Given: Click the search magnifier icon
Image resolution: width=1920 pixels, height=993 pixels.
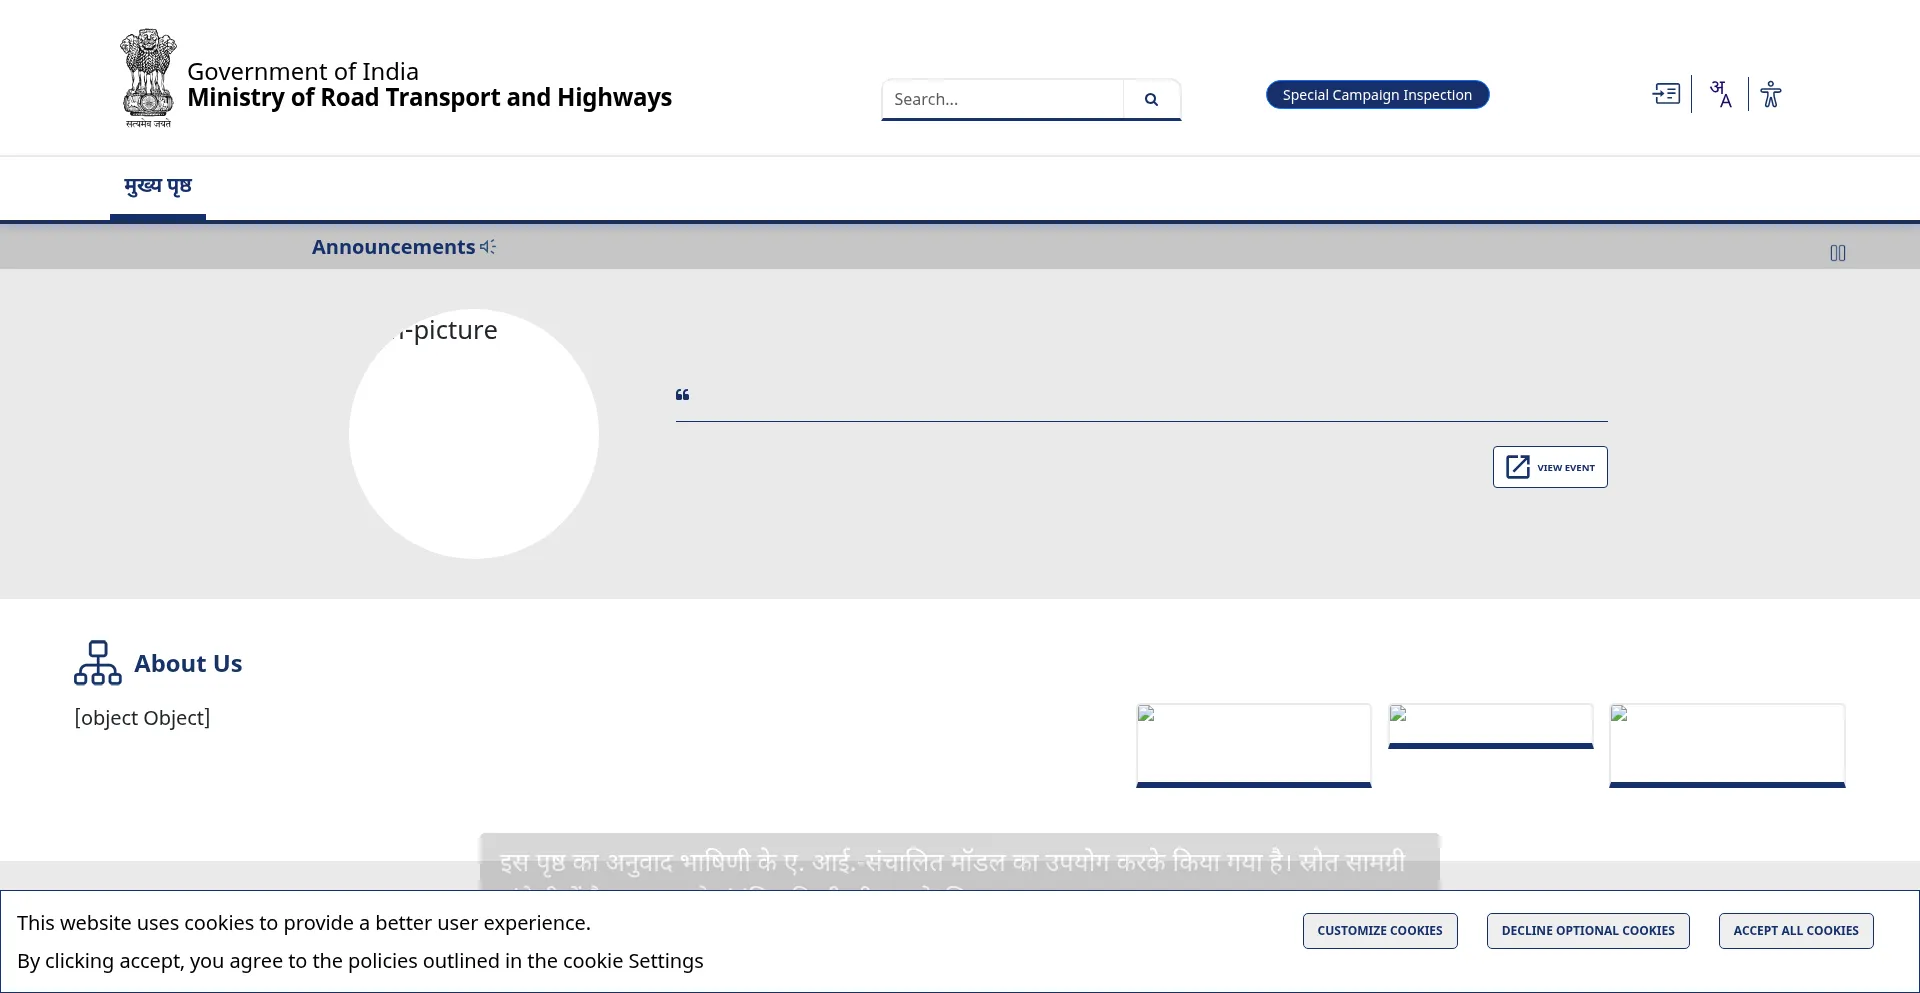Looking at the screenshot, I should [x=1151, y=99].
